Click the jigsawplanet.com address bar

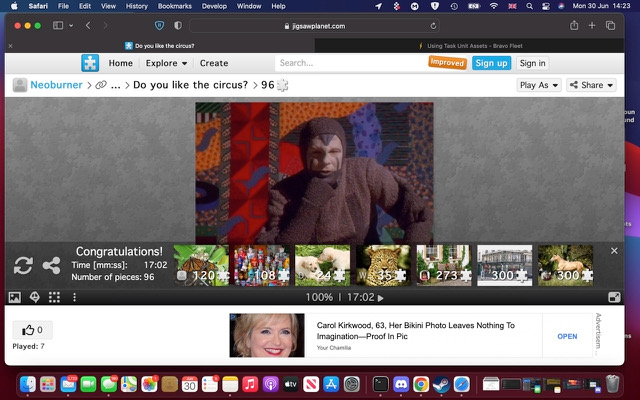[314, 26]
